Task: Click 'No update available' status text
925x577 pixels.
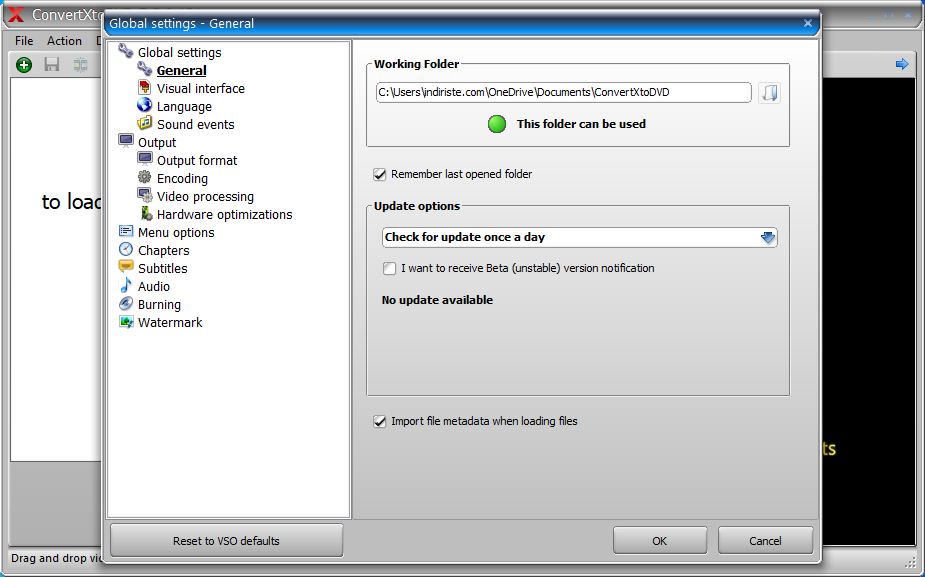Action: point(437,300)
